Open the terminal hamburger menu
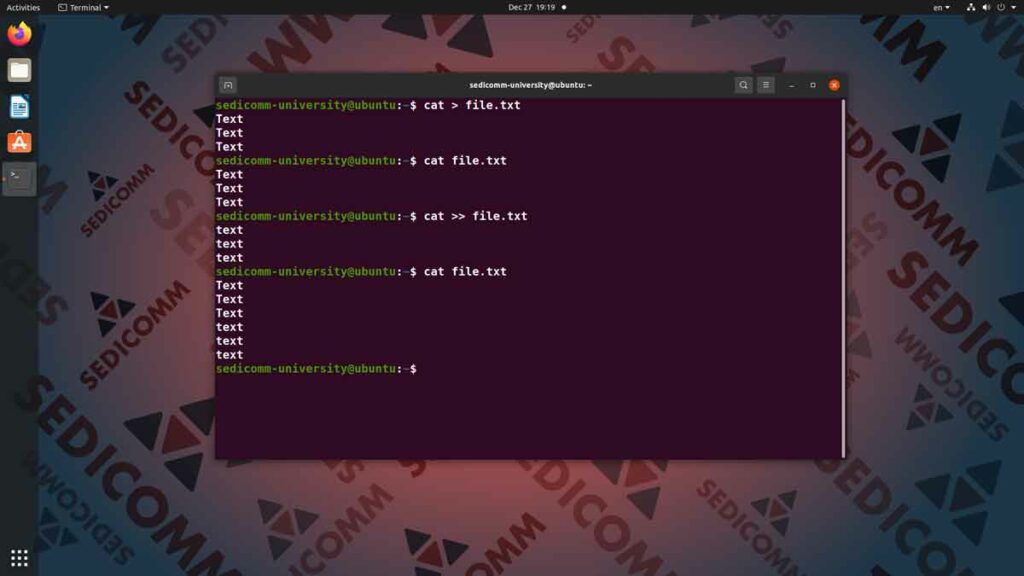 765,85
